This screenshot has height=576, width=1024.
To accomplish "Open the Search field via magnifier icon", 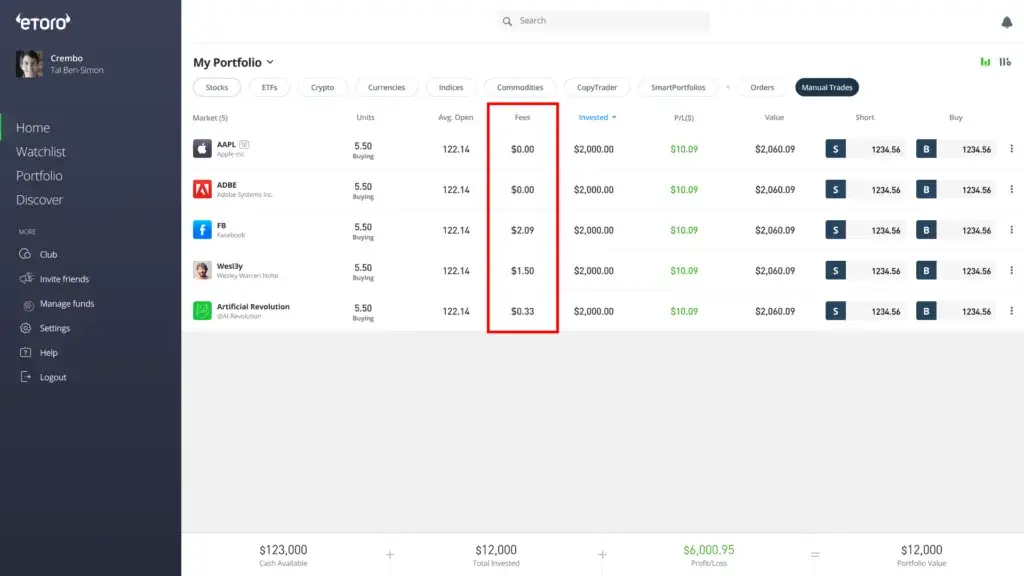I will point(508,20).
